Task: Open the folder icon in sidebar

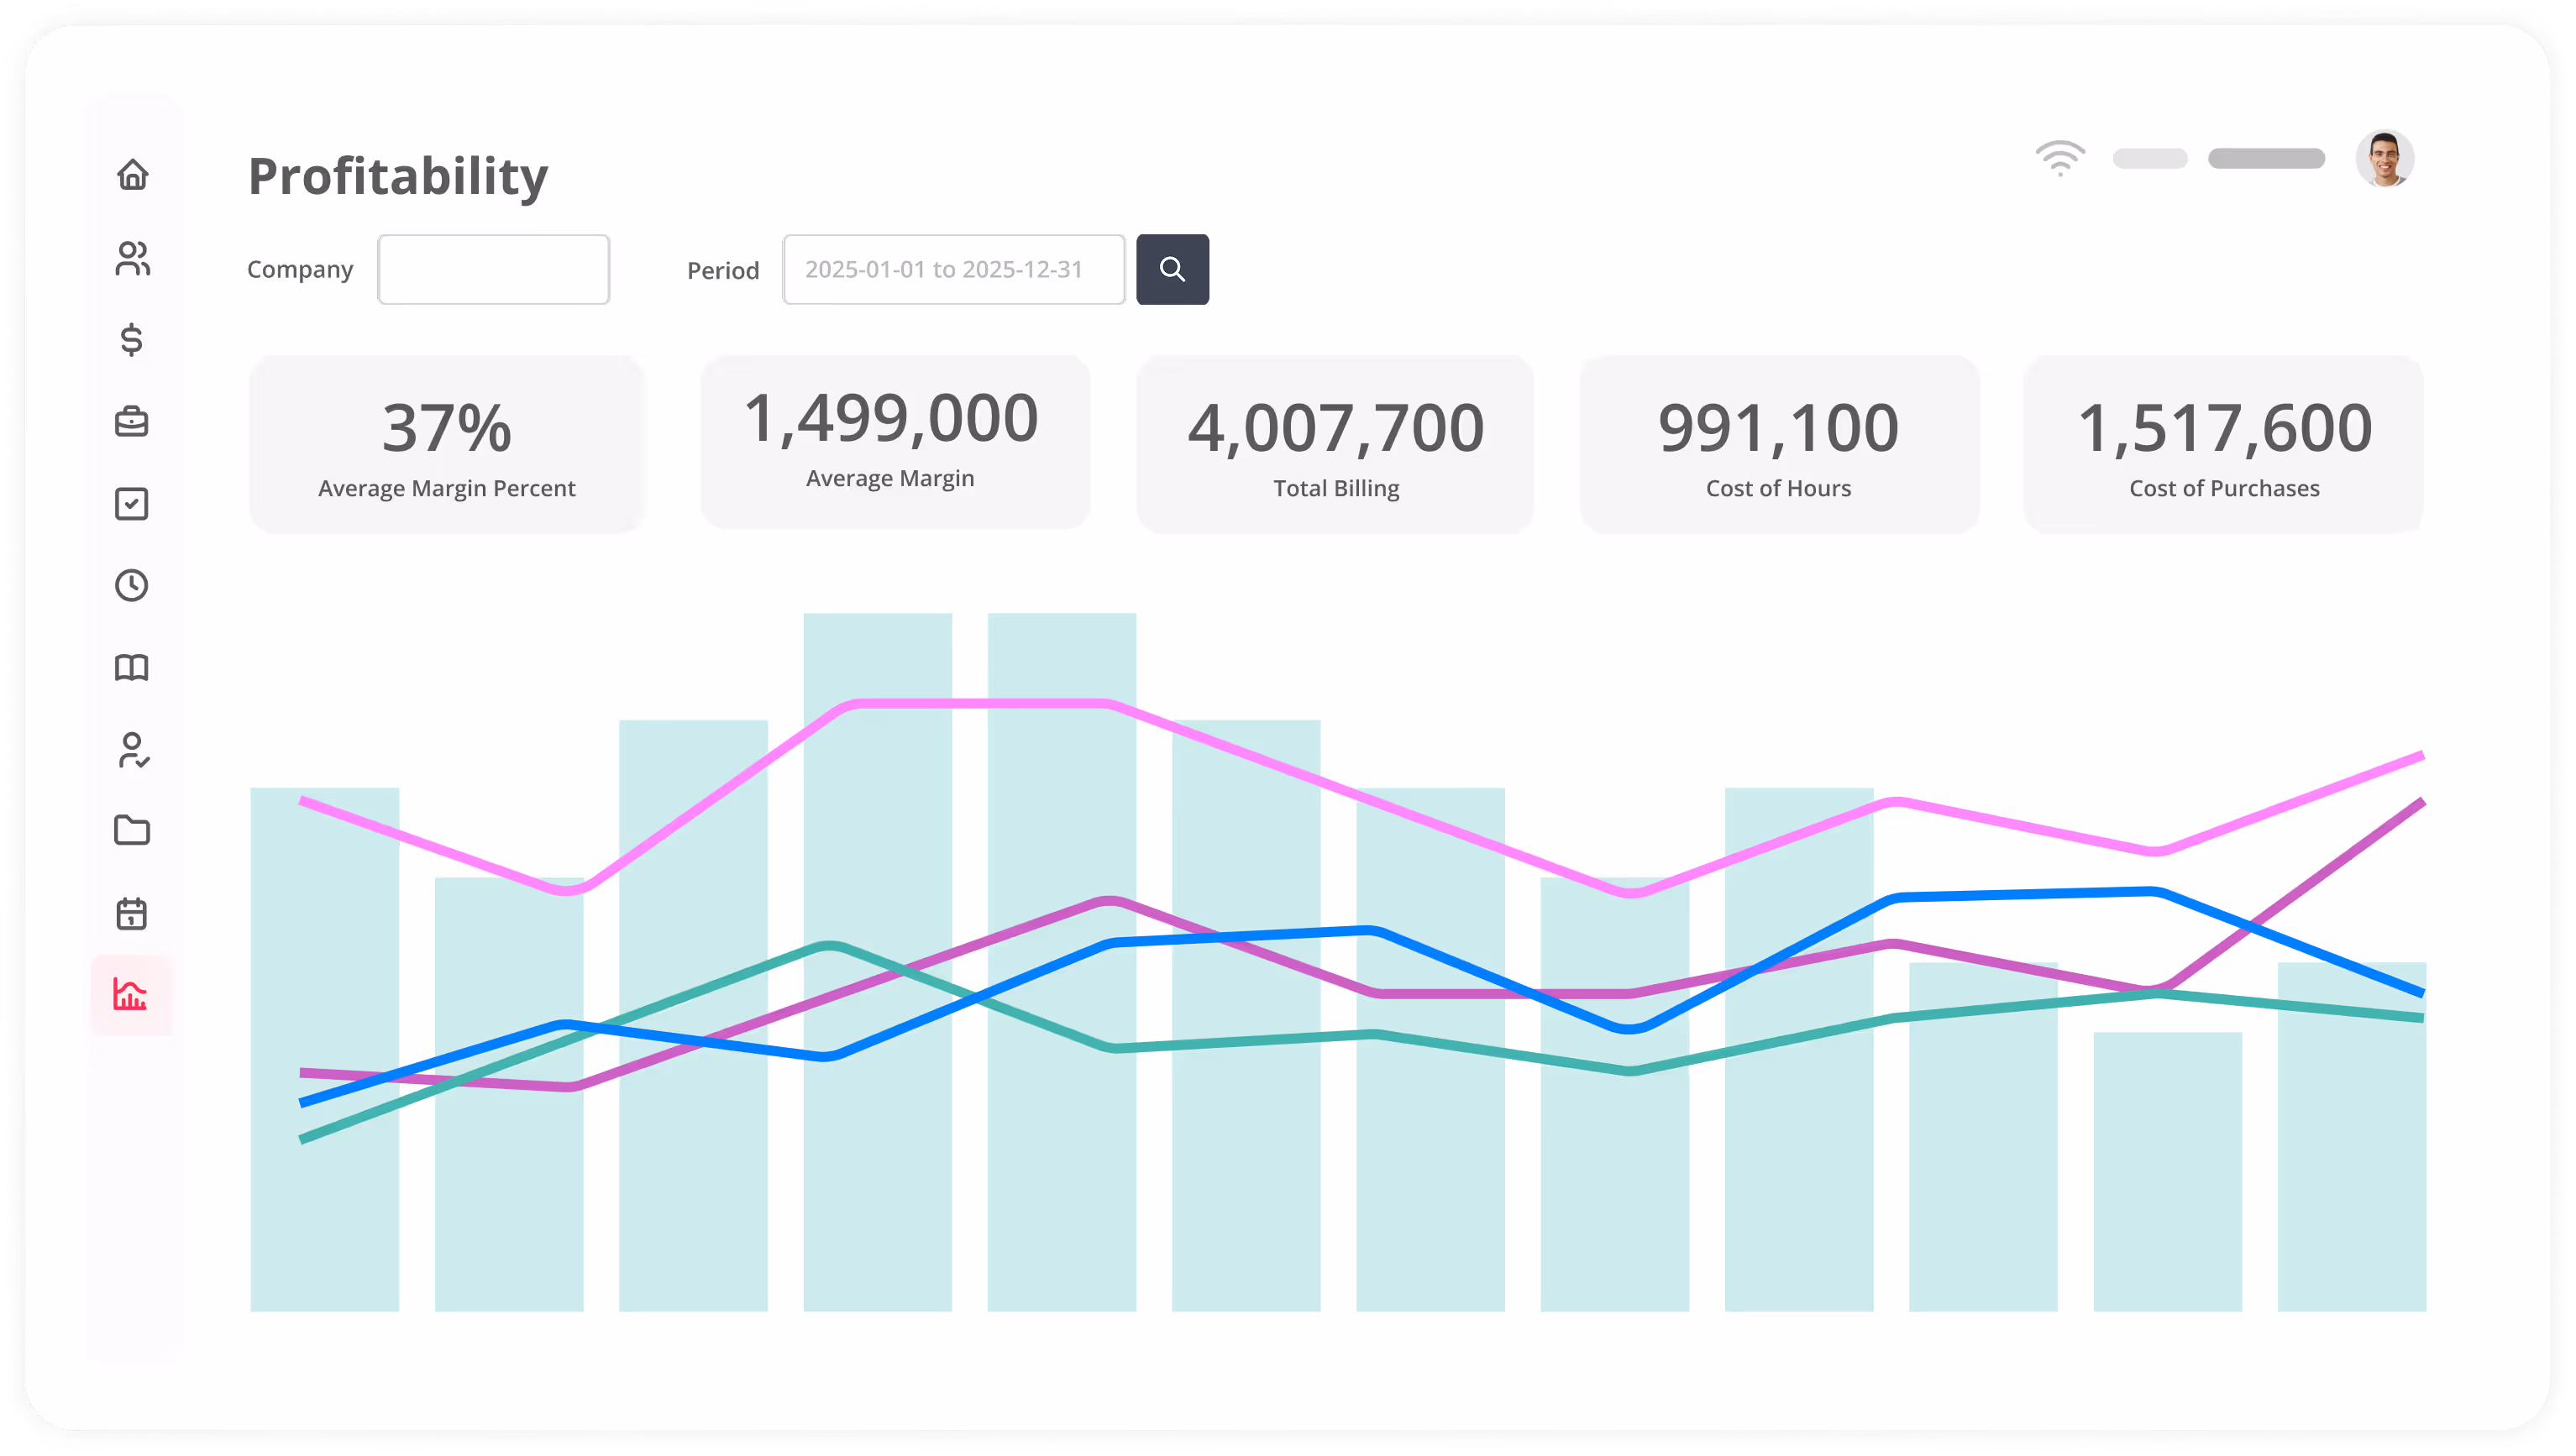Action: point(132,831)
